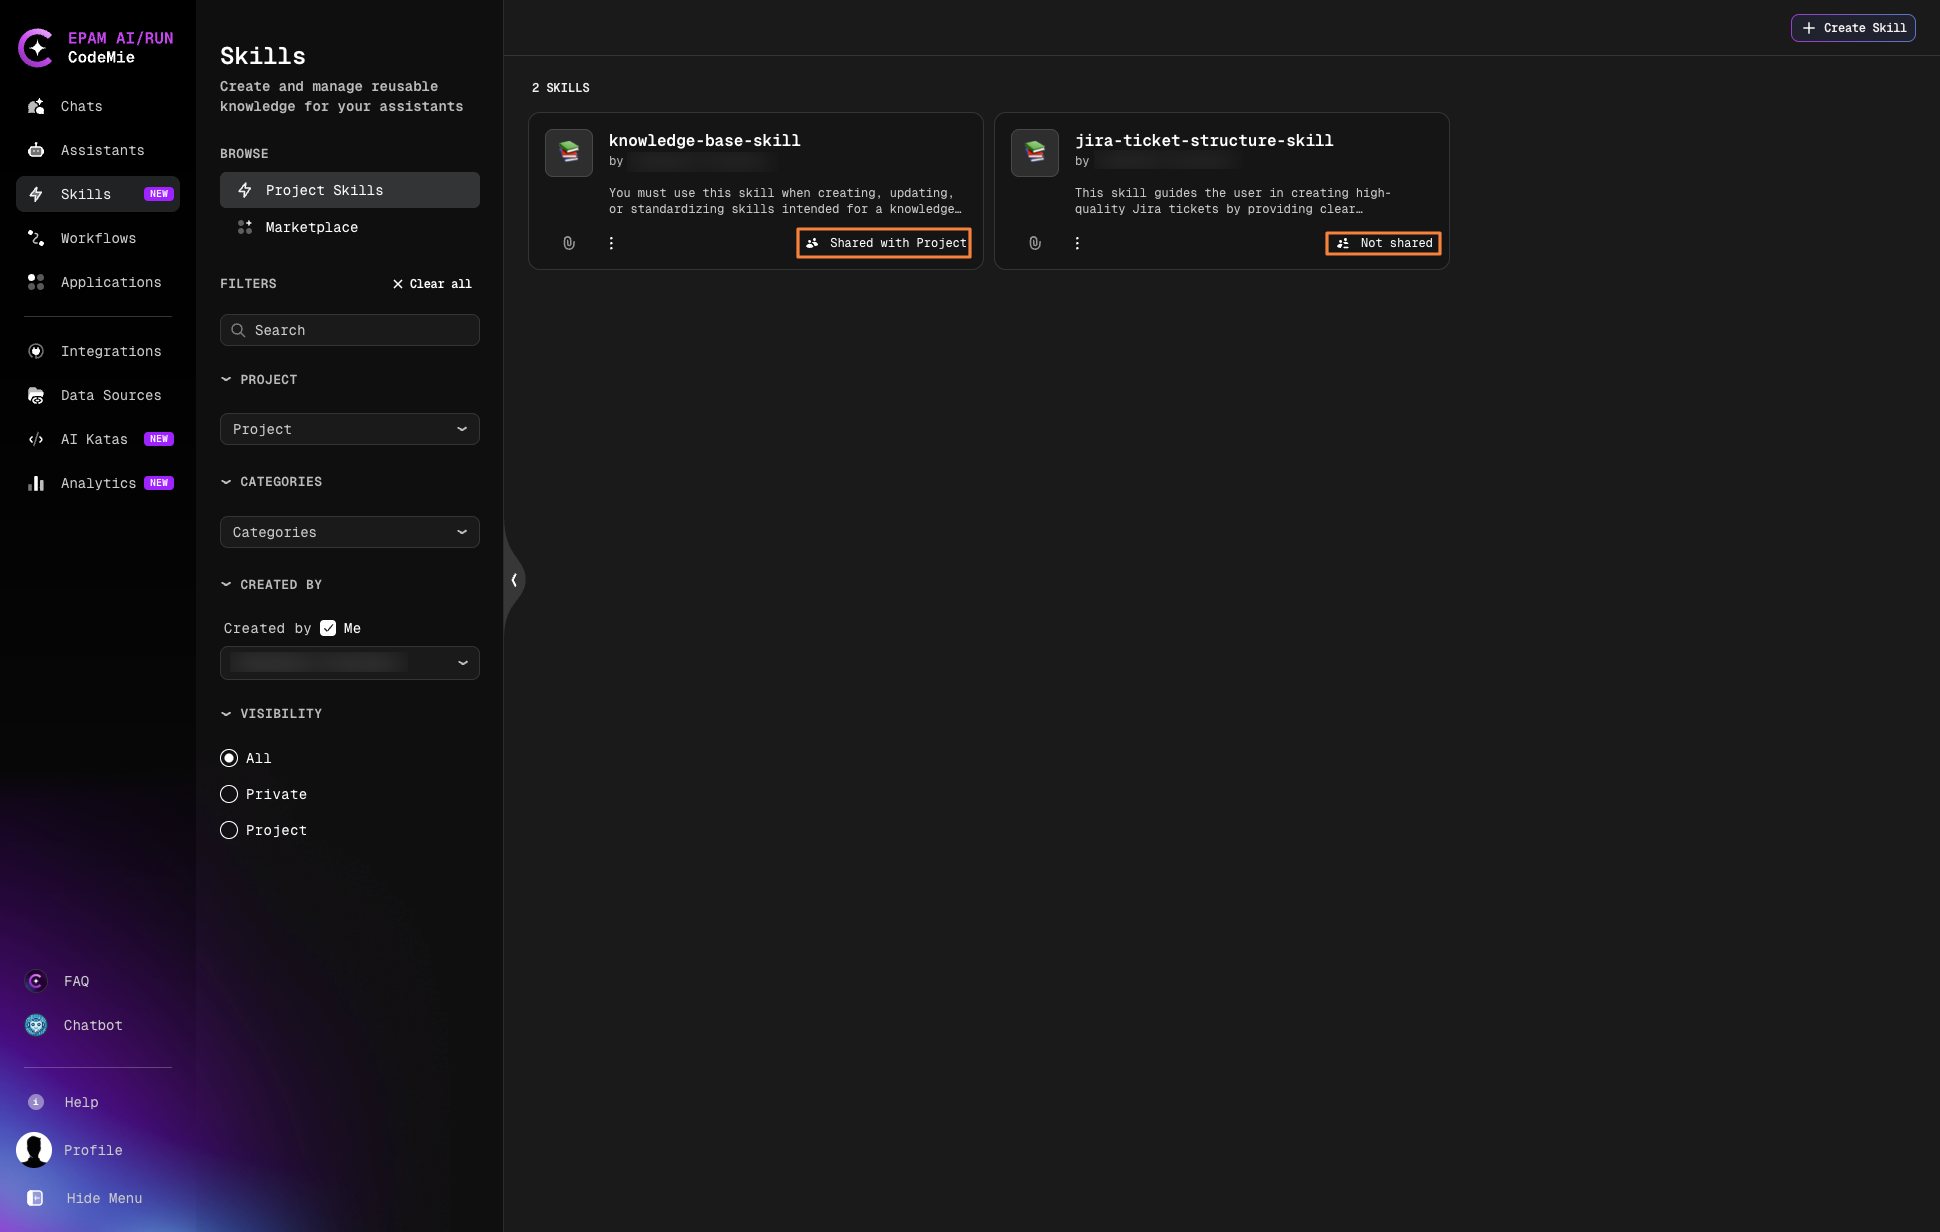Open the knowledge-base-skill title
Image resolution: width=1940 pixels, height=1232 pixels.
click(x=705, y=141)
